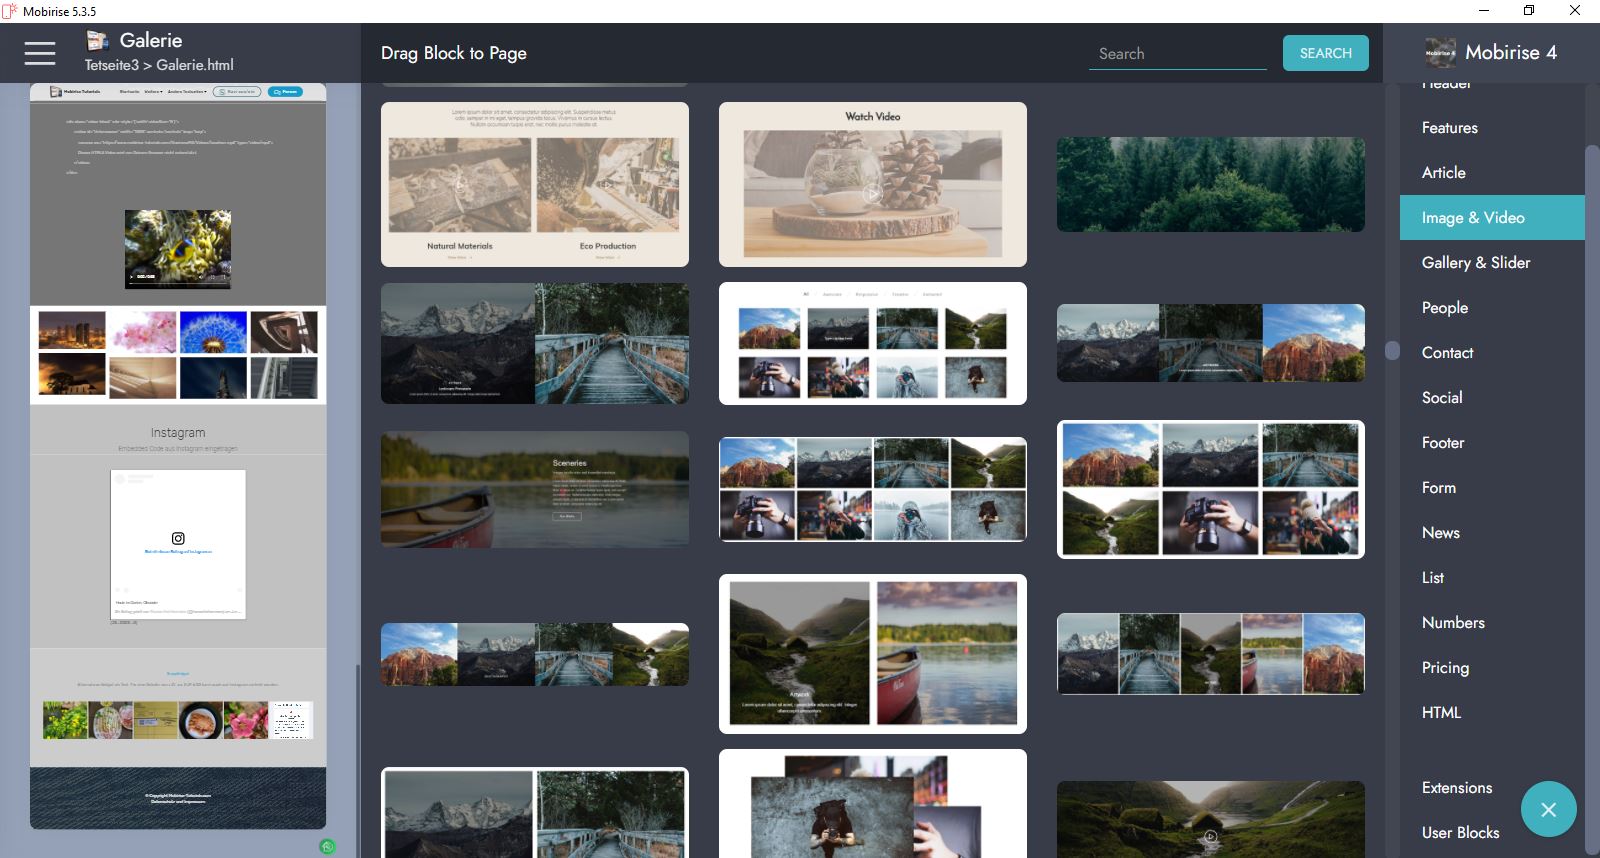Open the Features block category
The width and height of the screenshot is (1600, 858).
1449,128
